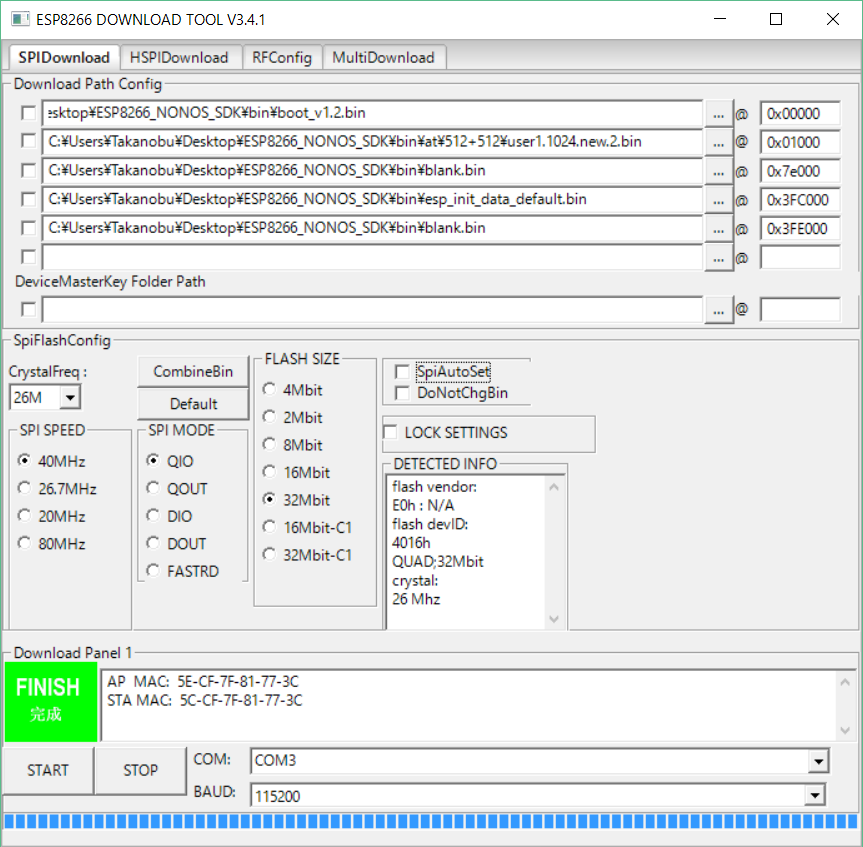
Task: Enable the DeviceMasterKey Folder Path checkbox
Action: point(29,309)
